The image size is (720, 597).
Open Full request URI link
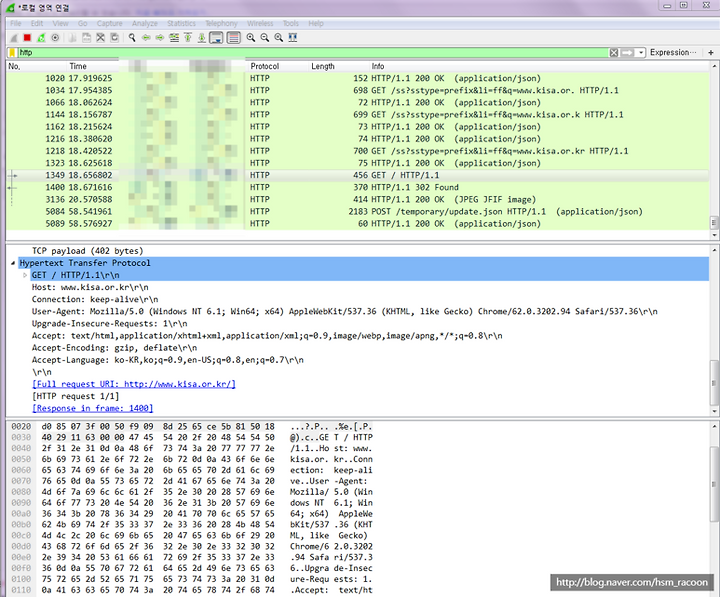pyautogui.click(x=134, y=384)
